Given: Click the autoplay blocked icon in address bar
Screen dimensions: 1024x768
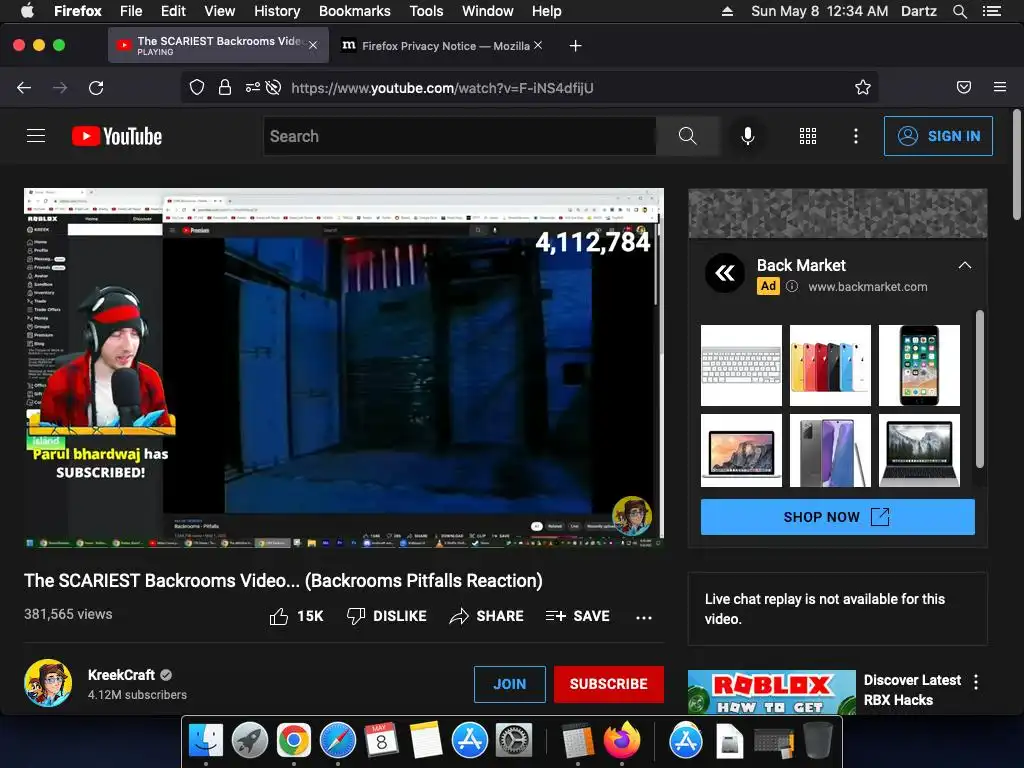Looking at the screenshot, I should [x=274, y=88].
